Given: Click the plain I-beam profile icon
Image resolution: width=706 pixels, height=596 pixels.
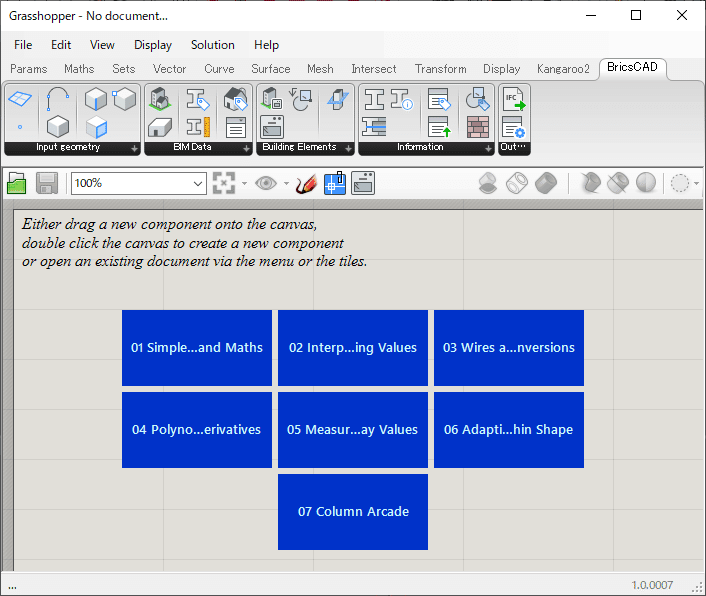Looking at the screenshot, I should [374, 99].
